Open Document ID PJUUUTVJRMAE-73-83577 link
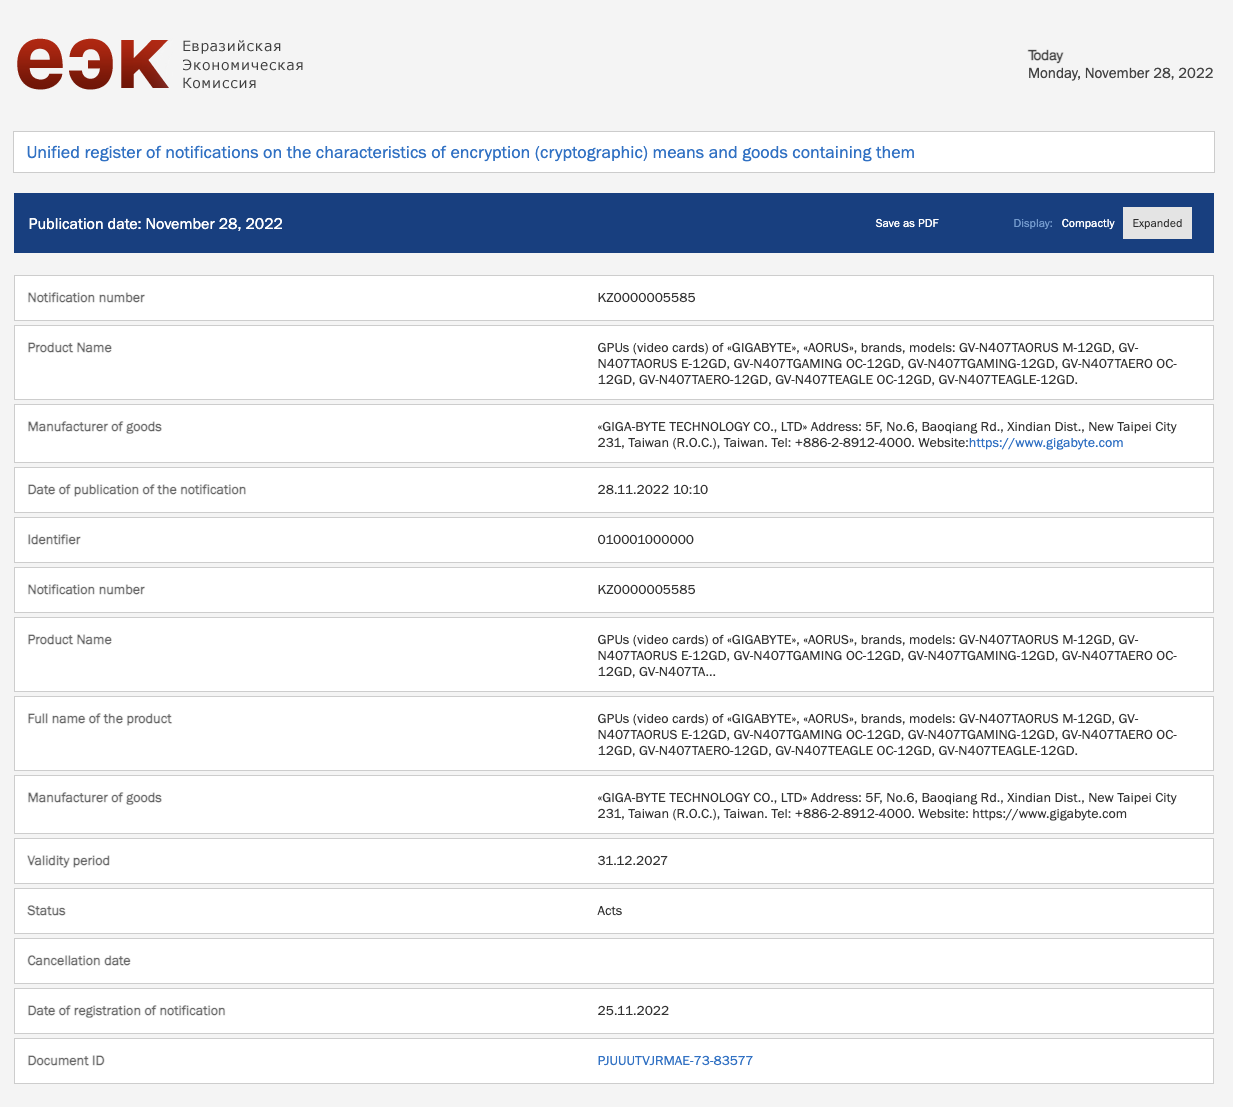 (x=675, y=1061)
